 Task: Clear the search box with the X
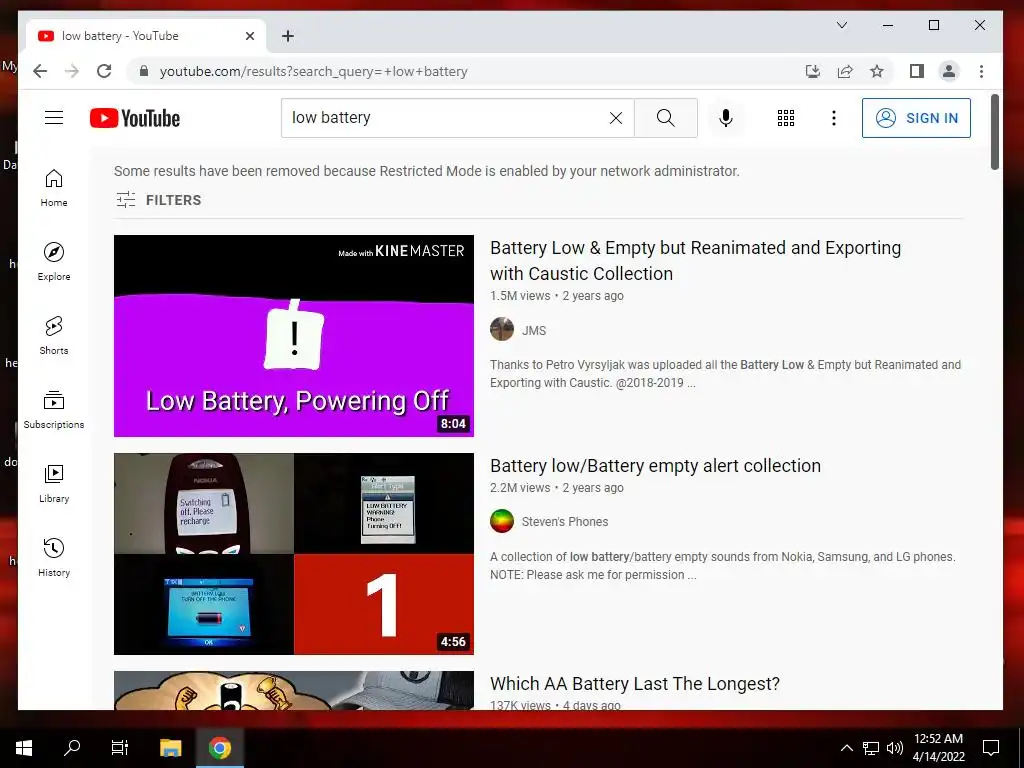click(616, 118)
